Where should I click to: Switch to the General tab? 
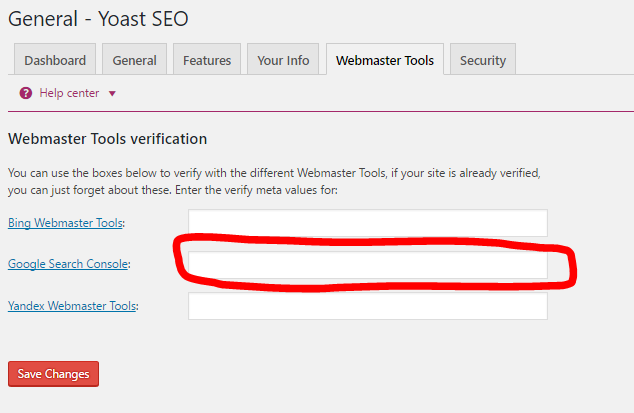coord(134,60)
